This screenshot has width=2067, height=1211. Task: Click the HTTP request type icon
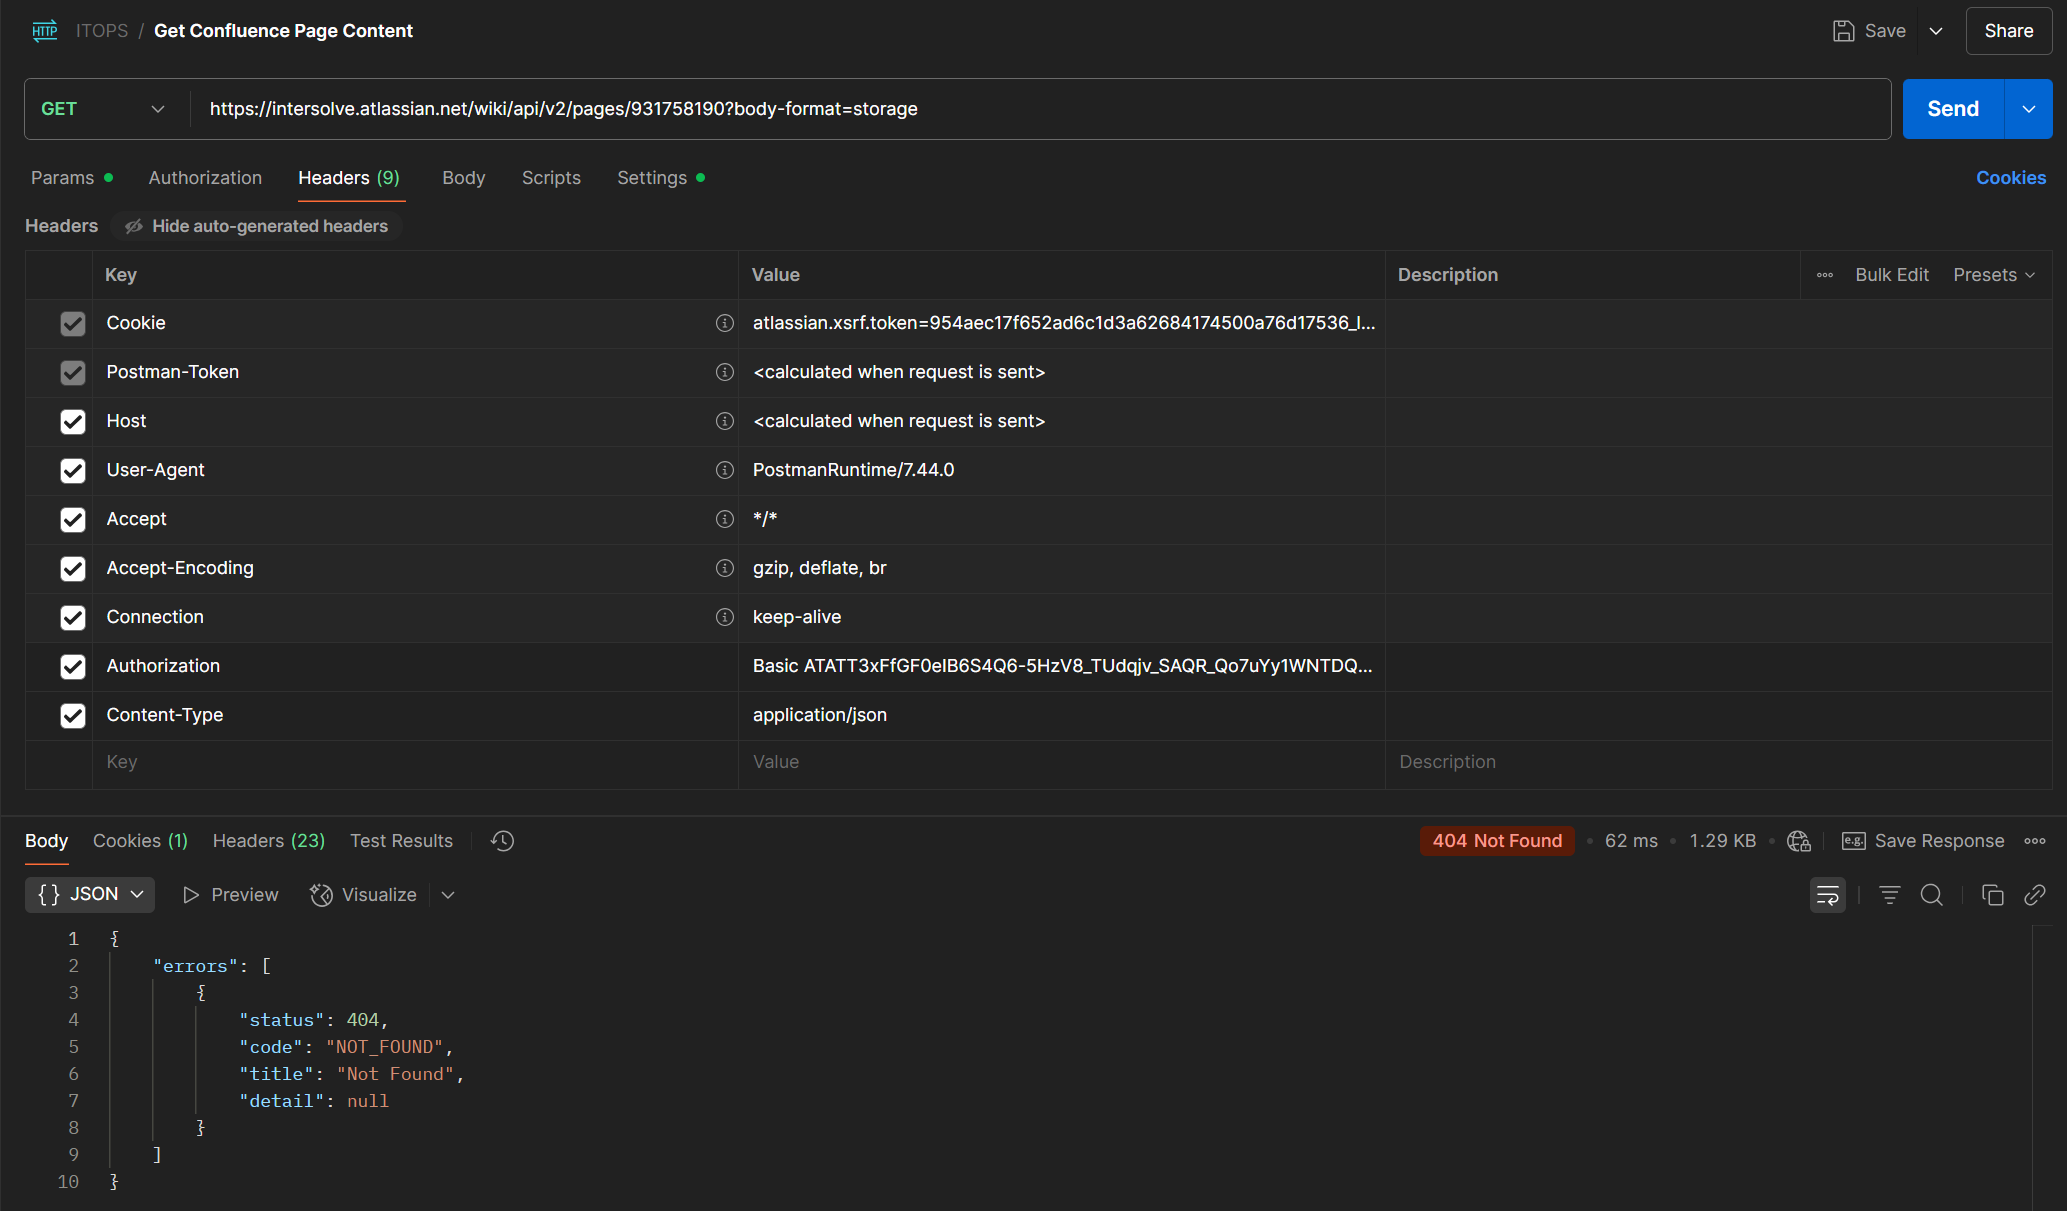point(45,31)
